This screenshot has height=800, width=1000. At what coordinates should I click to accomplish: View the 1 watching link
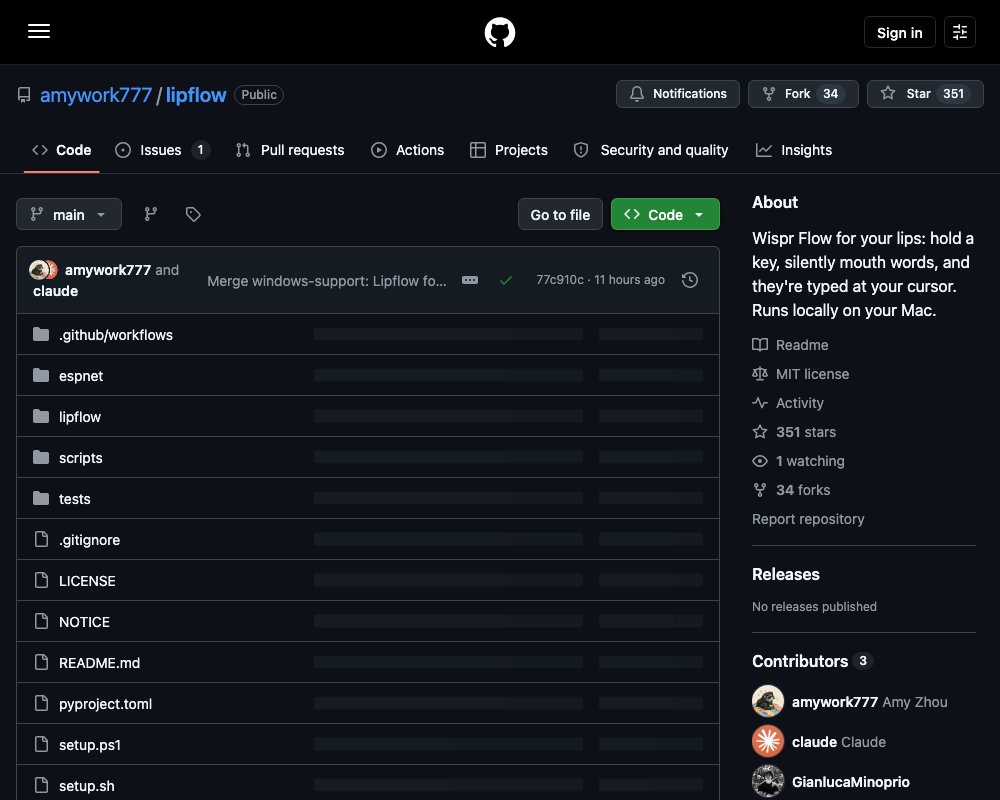[x=798, y=461]
